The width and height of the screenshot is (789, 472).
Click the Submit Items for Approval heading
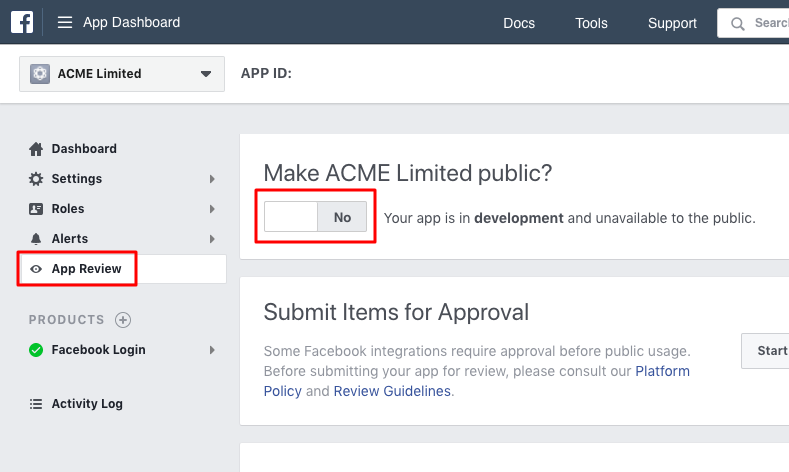(x=396, y=312)
